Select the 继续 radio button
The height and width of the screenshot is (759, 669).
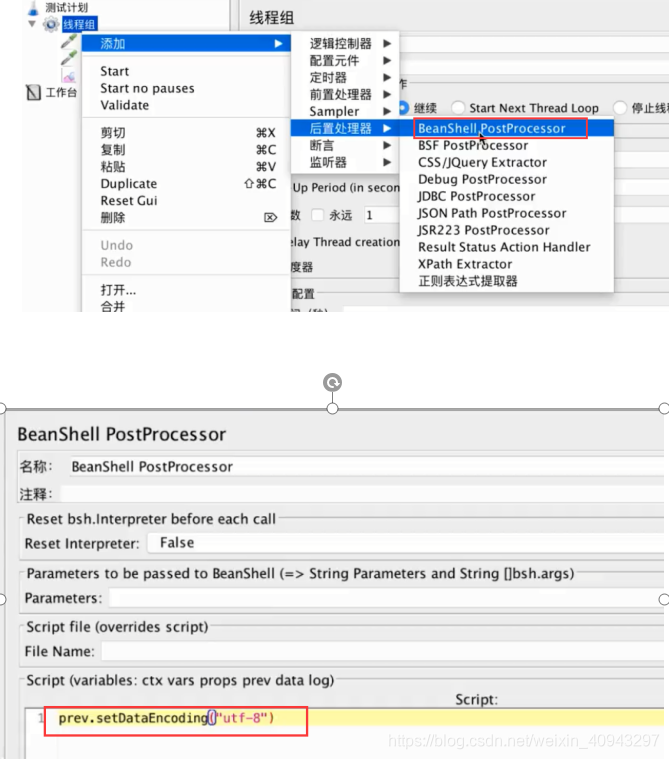point(403,107)
